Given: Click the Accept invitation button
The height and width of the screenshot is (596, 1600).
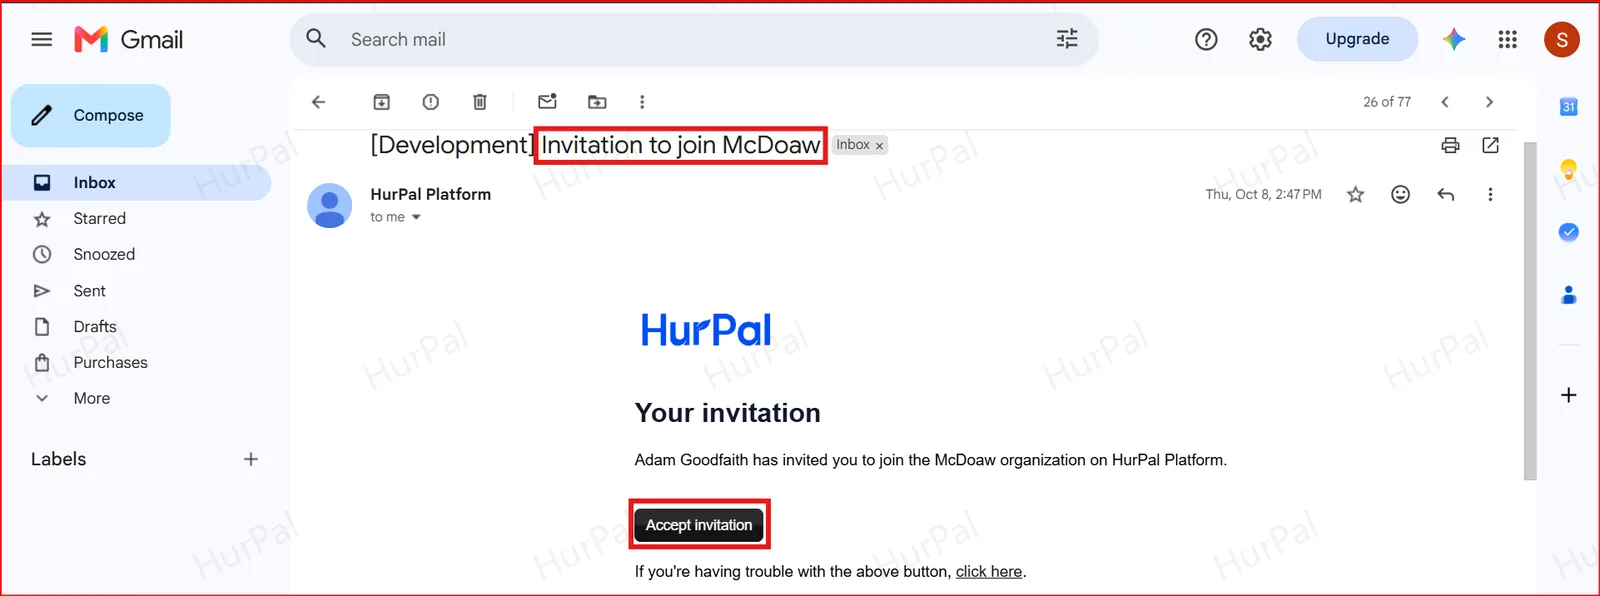Looking at the screenshot, I should (x=699, y=525).
